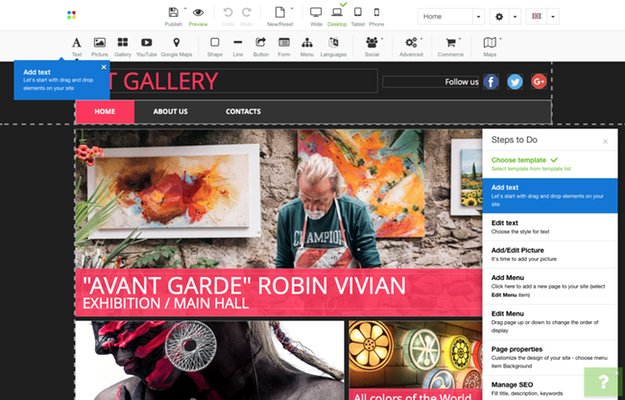This screenshot has height=400, width=625.
Task: Click the Publish save icon
Action: (173, 12)
